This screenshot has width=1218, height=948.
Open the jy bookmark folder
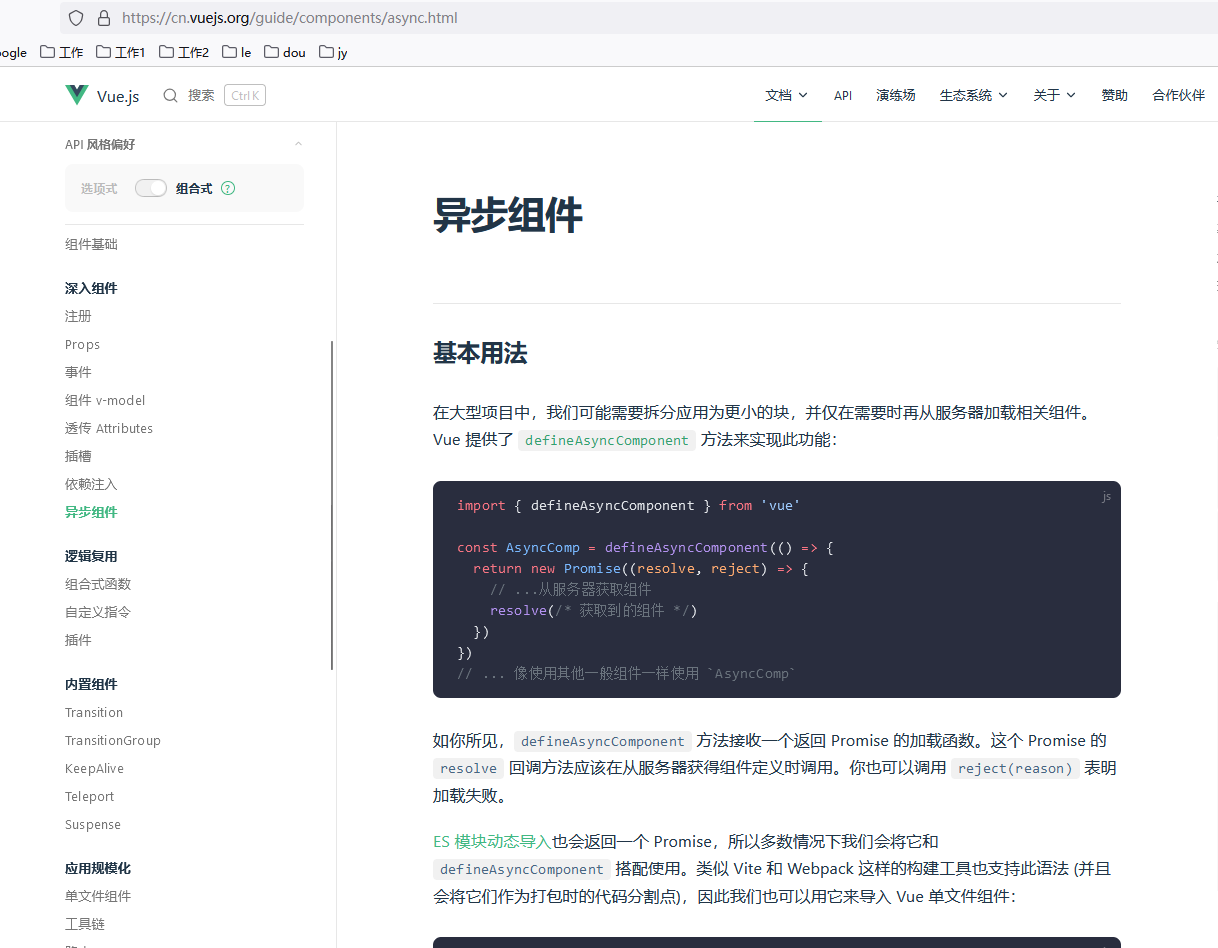tap(334, 52)
